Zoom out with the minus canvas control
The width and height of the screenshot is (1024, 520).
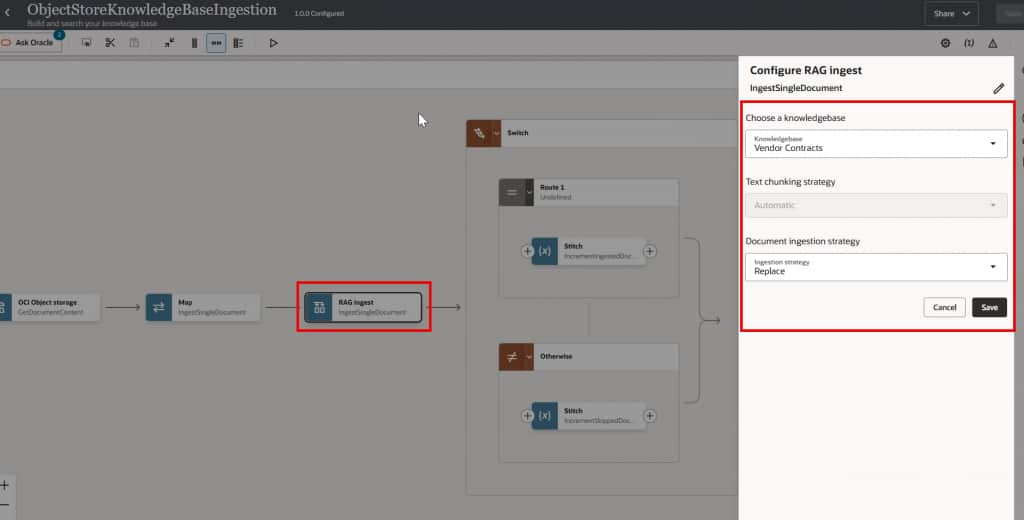pos(5,505)
